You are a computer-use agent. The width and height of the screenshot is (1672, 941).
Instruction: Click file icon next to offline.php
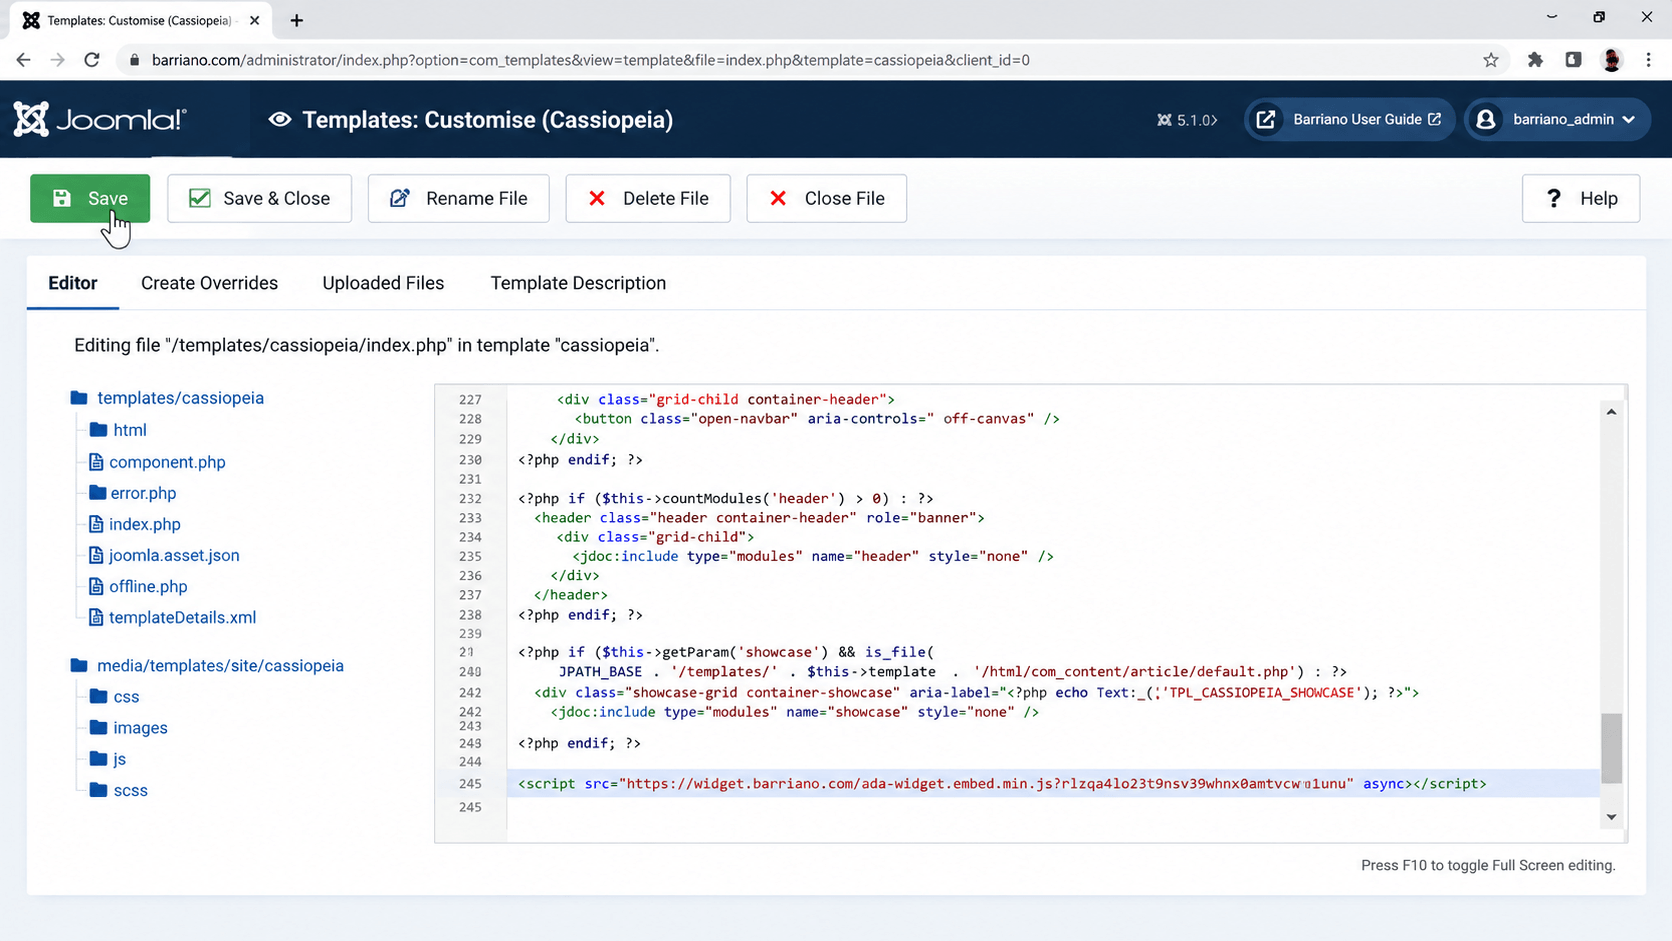pyautogui.click(x=96, y=586)
